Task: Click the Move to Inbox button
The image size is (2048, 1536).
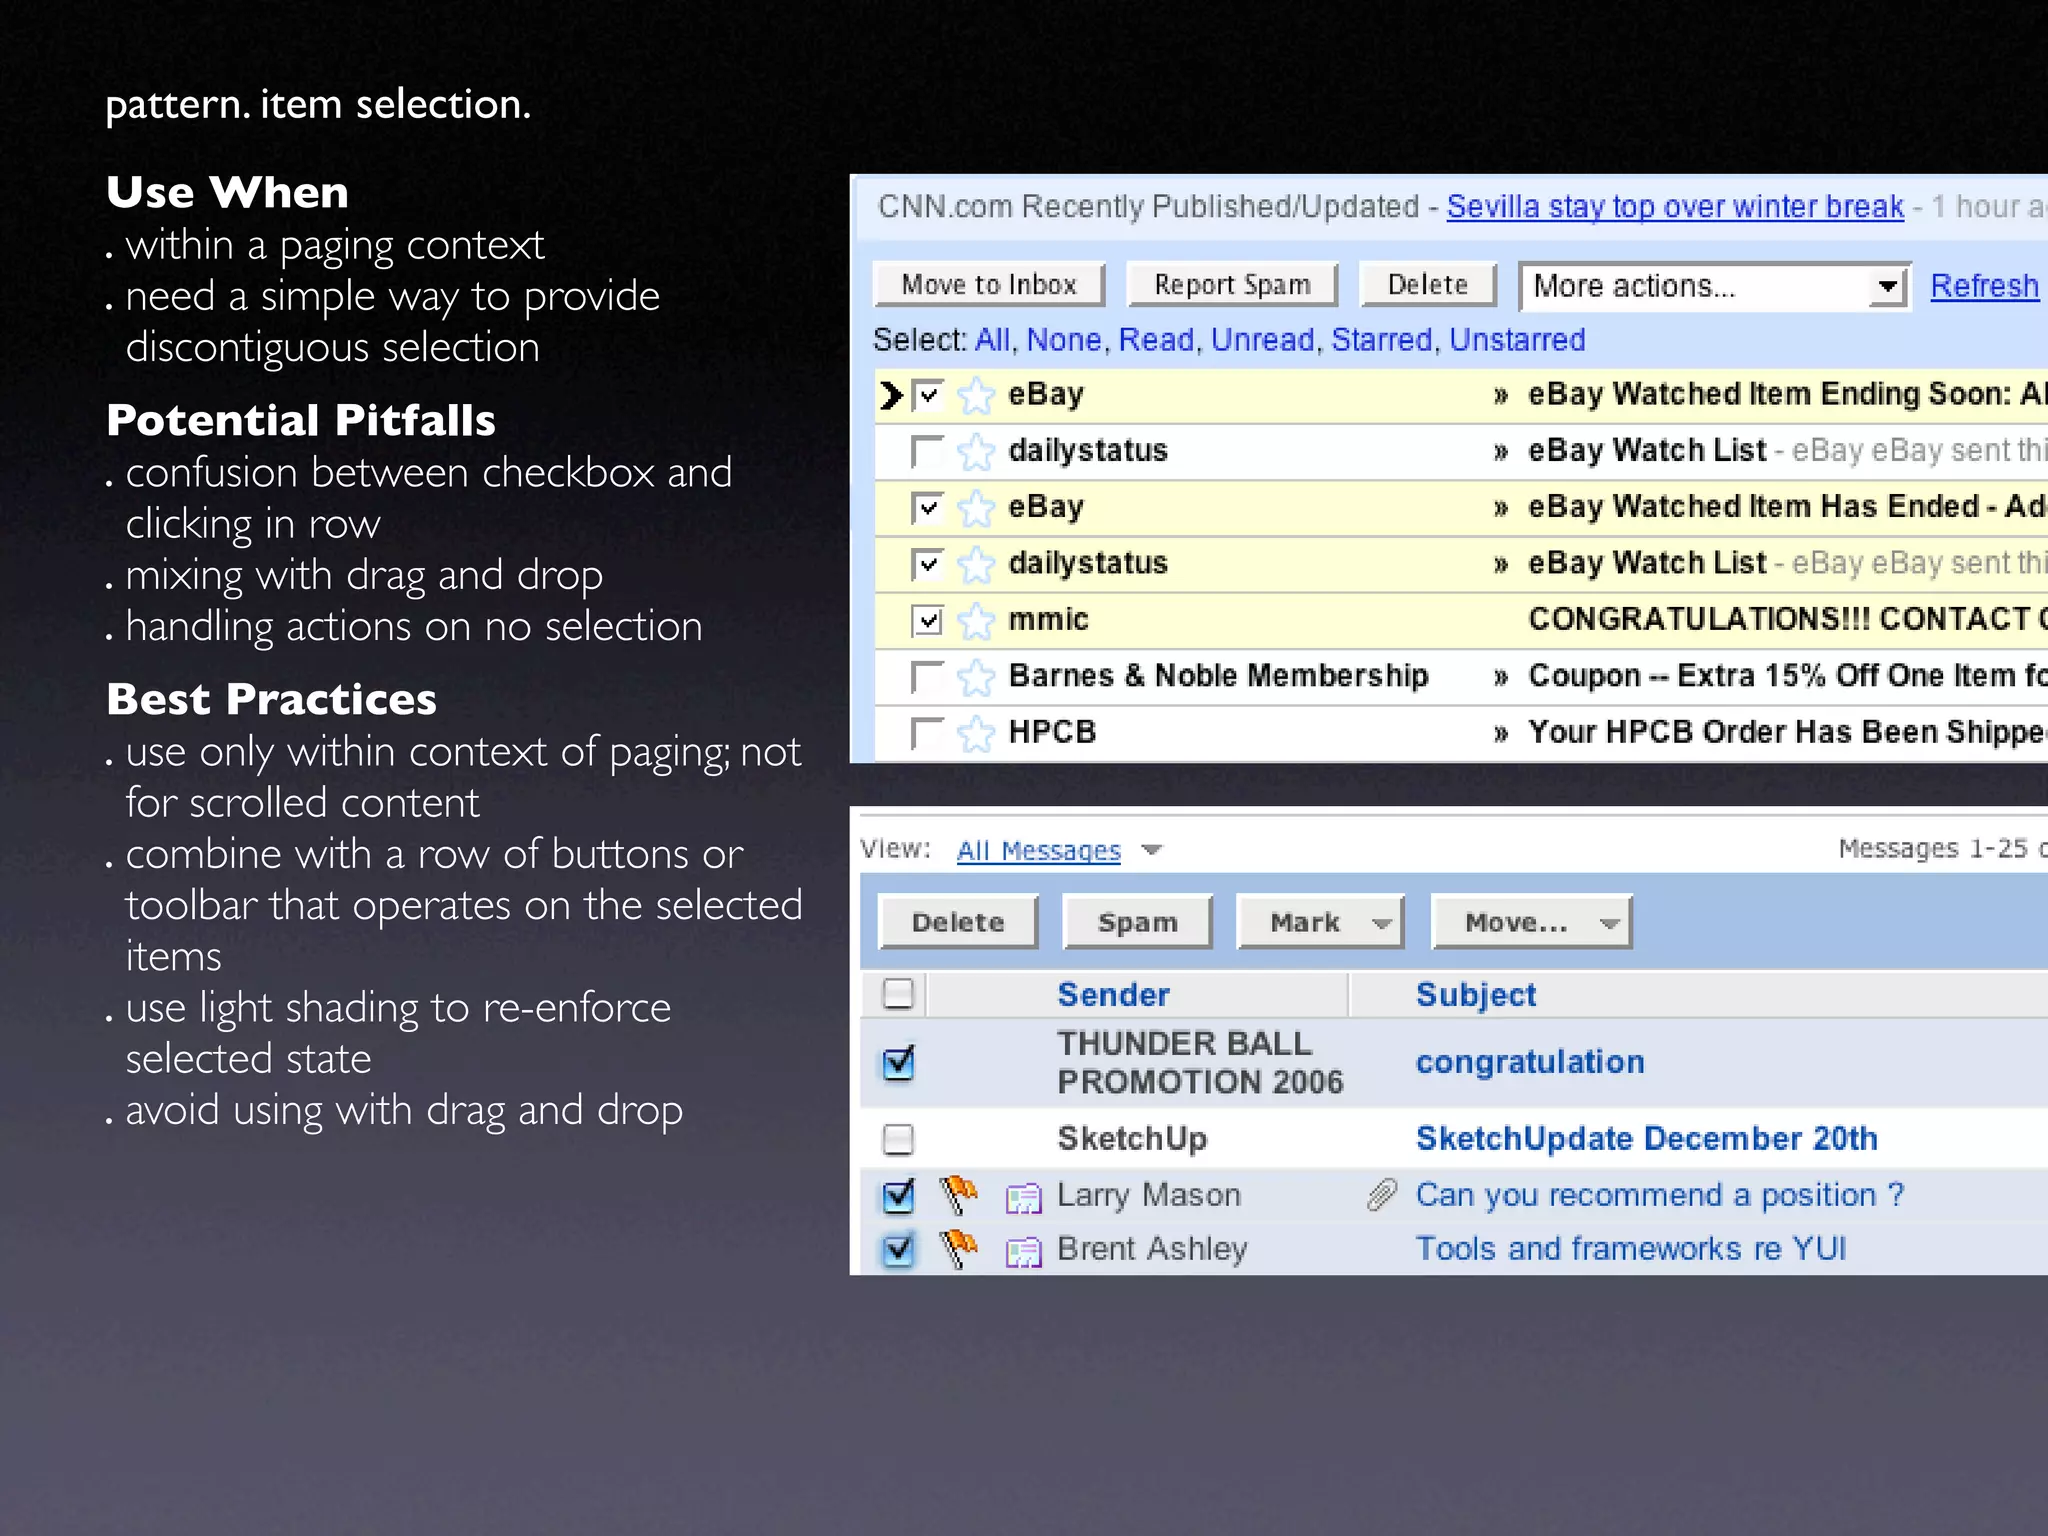Action: [989, 285]
